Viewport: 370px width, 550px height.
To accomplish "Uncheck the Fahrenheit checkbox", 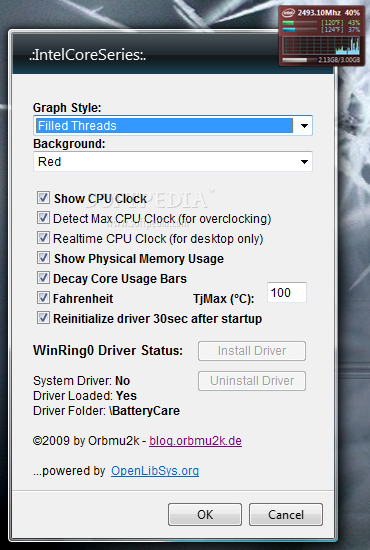I will pyautogui.click(x=43, y=298).
